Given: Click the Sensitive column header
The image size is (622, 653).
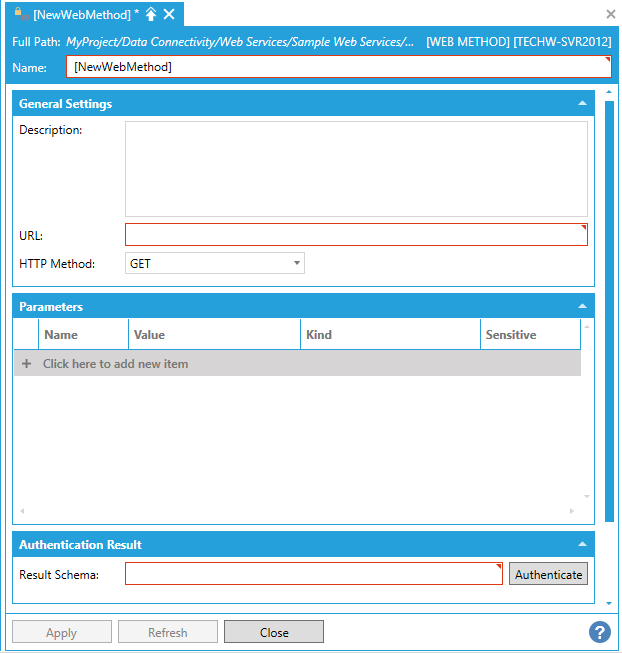Looking at the screenshot, I should point(528,335).
